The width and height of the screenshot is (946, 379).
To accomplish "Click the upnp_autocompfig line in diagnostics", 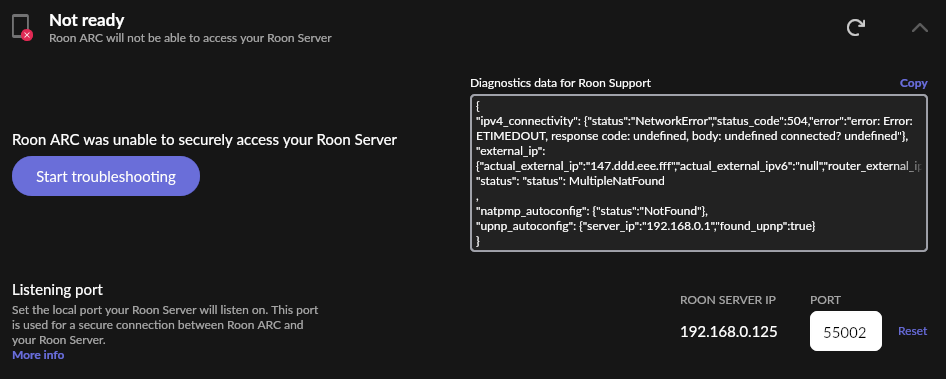I will 645,226.
